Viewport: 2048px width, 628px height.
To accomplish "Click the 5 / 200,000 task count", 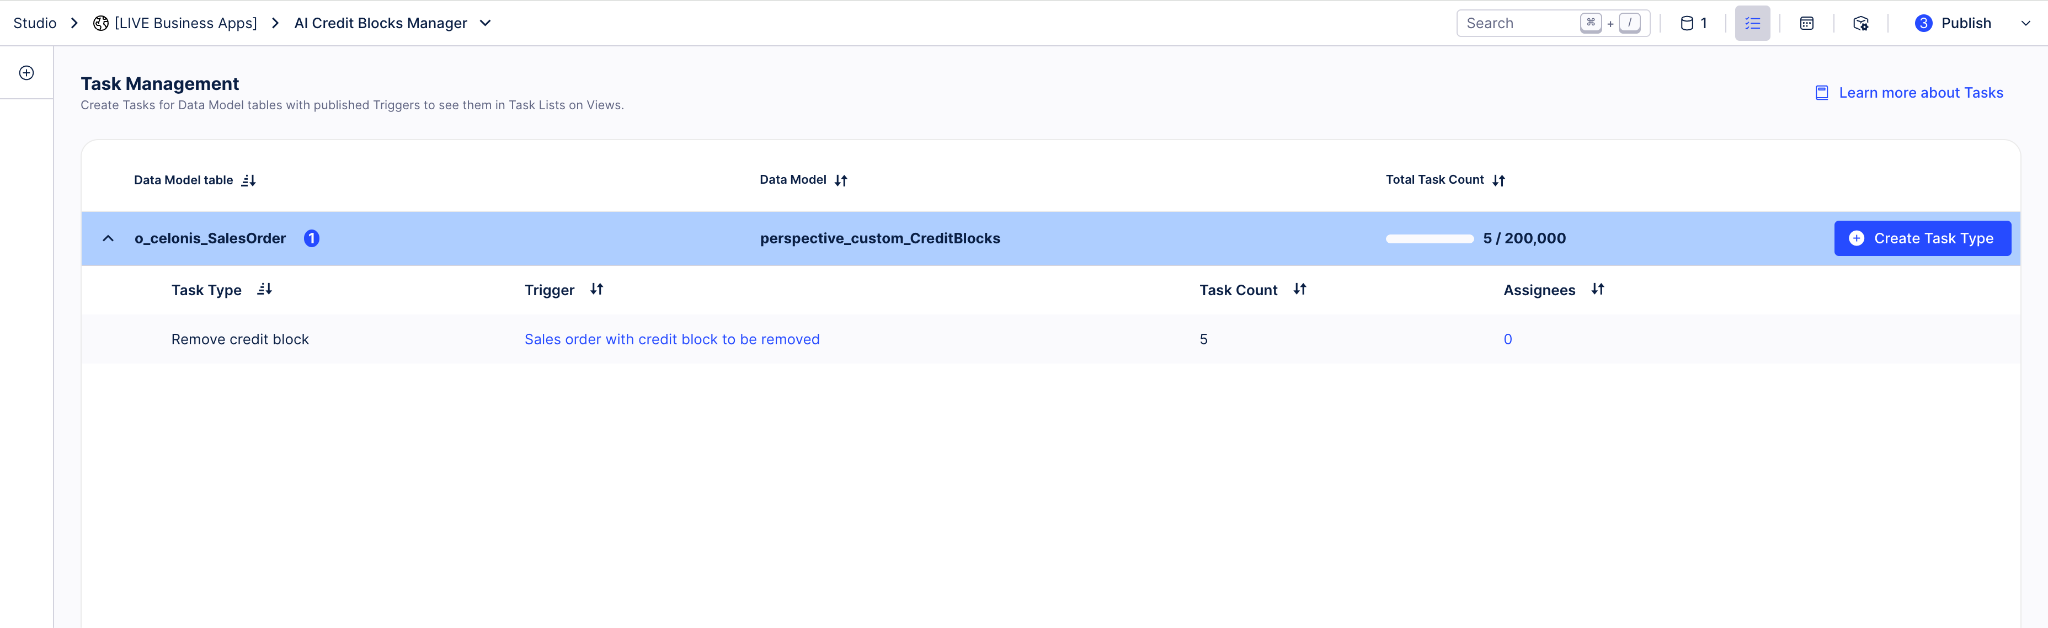I will [x=1525, y=238].
